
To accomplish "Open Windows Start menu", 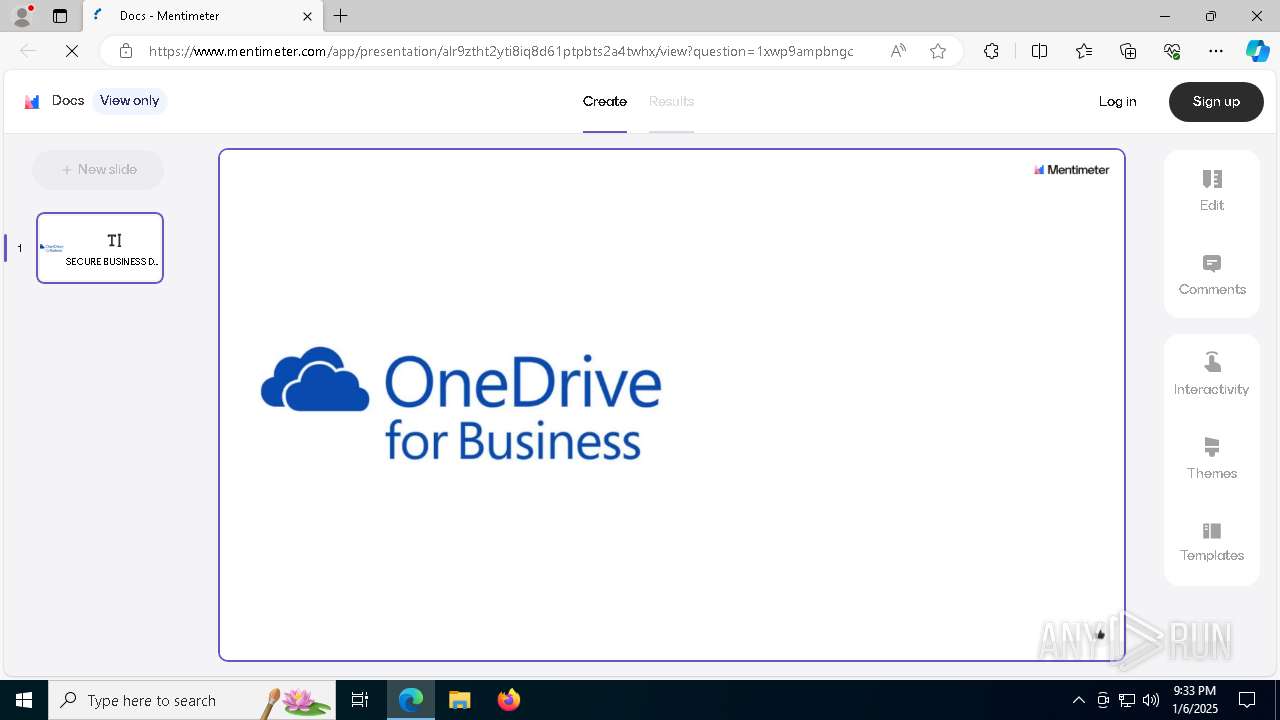I will click(24, 700).
